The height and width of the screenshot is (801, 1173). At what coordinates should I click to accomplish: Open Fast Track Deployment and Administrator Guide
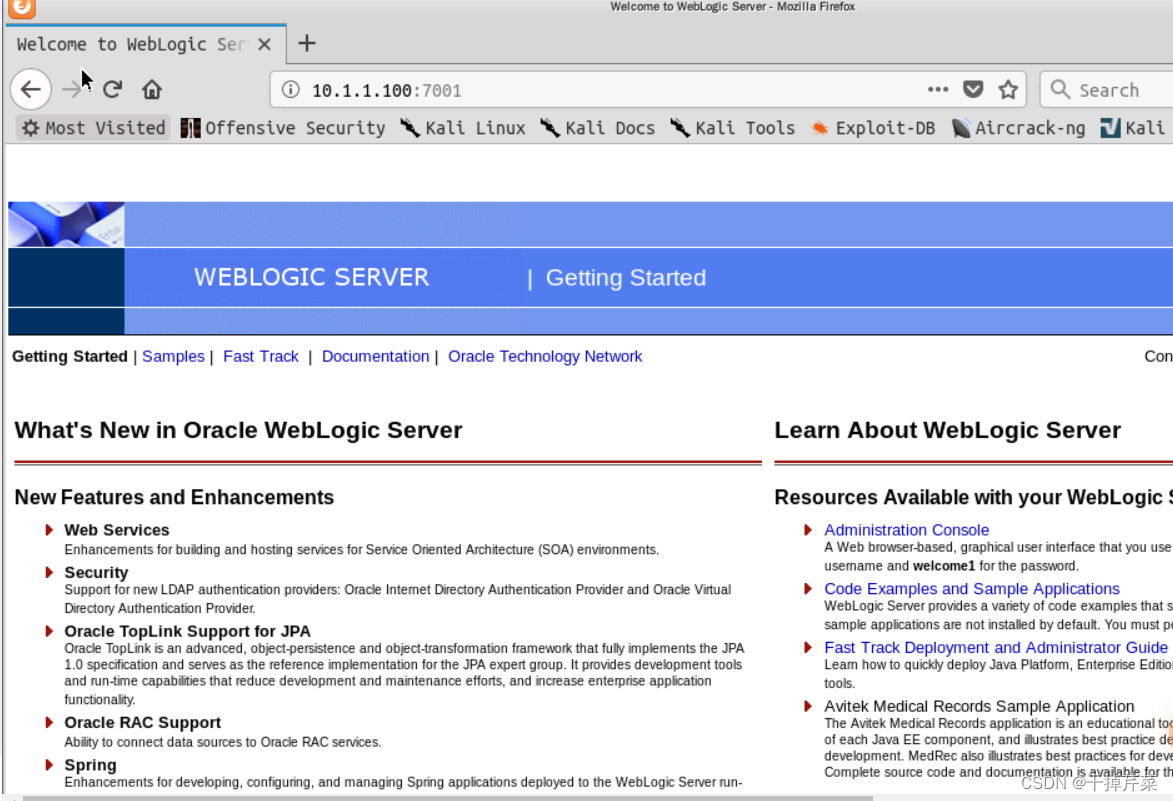996,648
